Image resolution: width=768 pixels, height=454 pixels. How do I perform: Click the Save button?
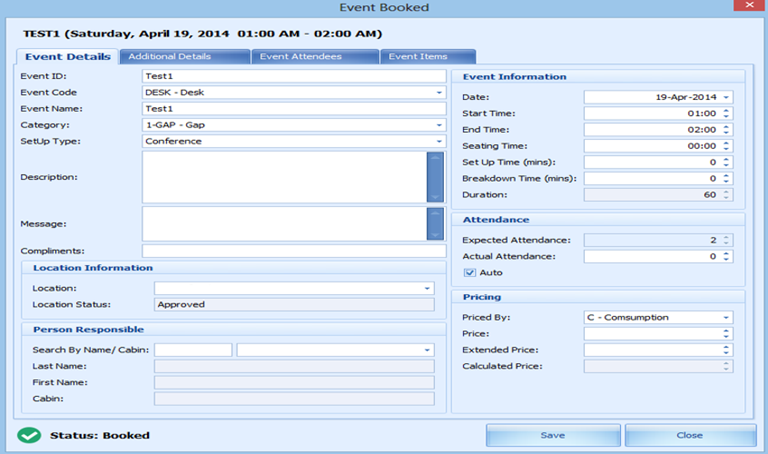[x=553, y=435]
